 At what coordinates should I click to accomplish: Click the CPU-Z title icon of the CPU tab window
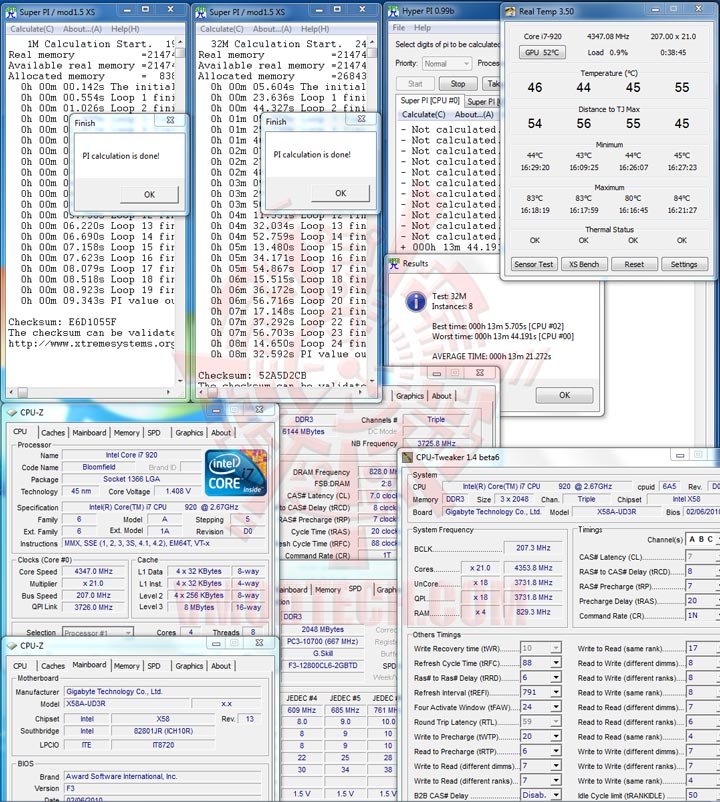[x=12, y=412]
